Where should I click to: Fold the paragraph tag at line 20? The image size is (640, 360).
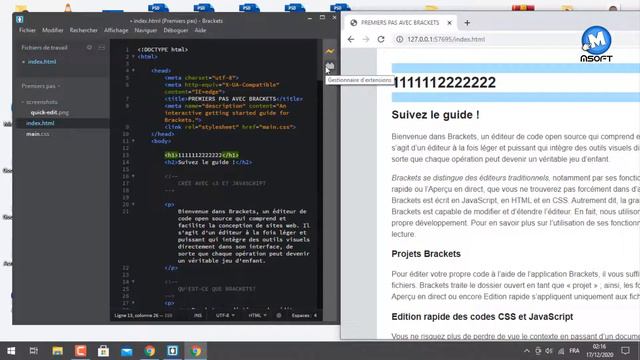coord(133,204)
